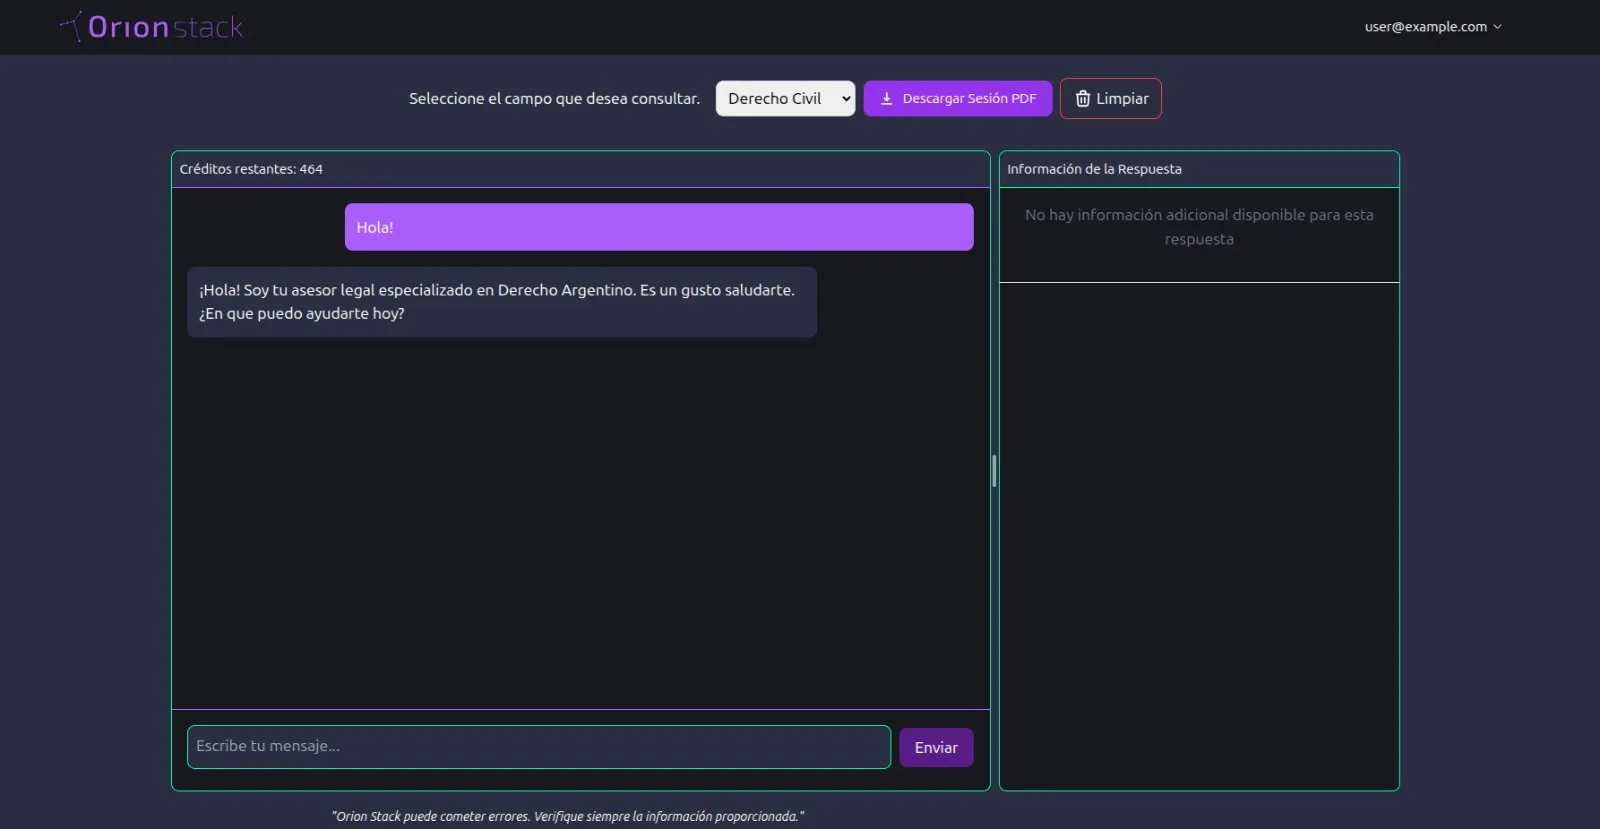The height and width of the screenshot is (829, 1600).
Task: Click the 'Créditos restantes: 464' header
Action: (x=251, y=169)
